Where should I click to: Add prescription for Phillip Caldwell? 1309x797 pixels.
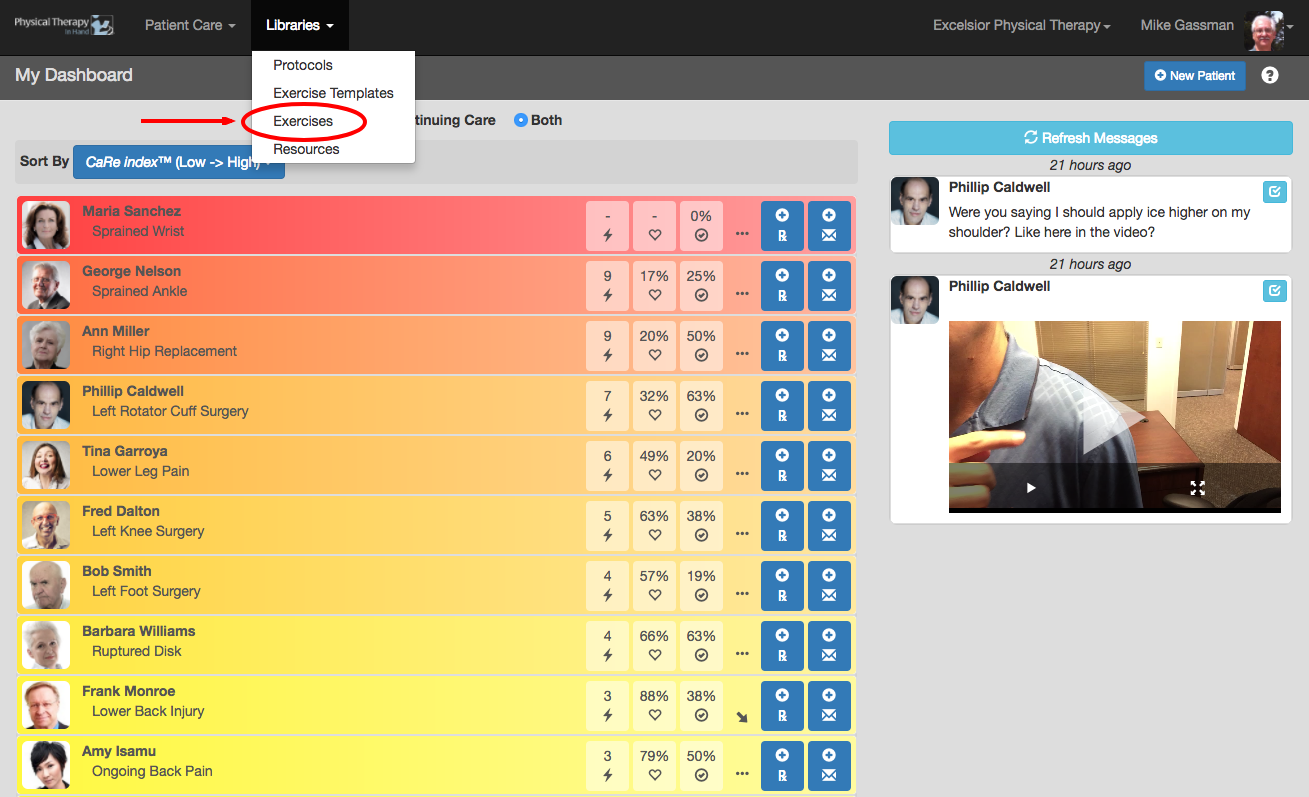tap(782, 405)
